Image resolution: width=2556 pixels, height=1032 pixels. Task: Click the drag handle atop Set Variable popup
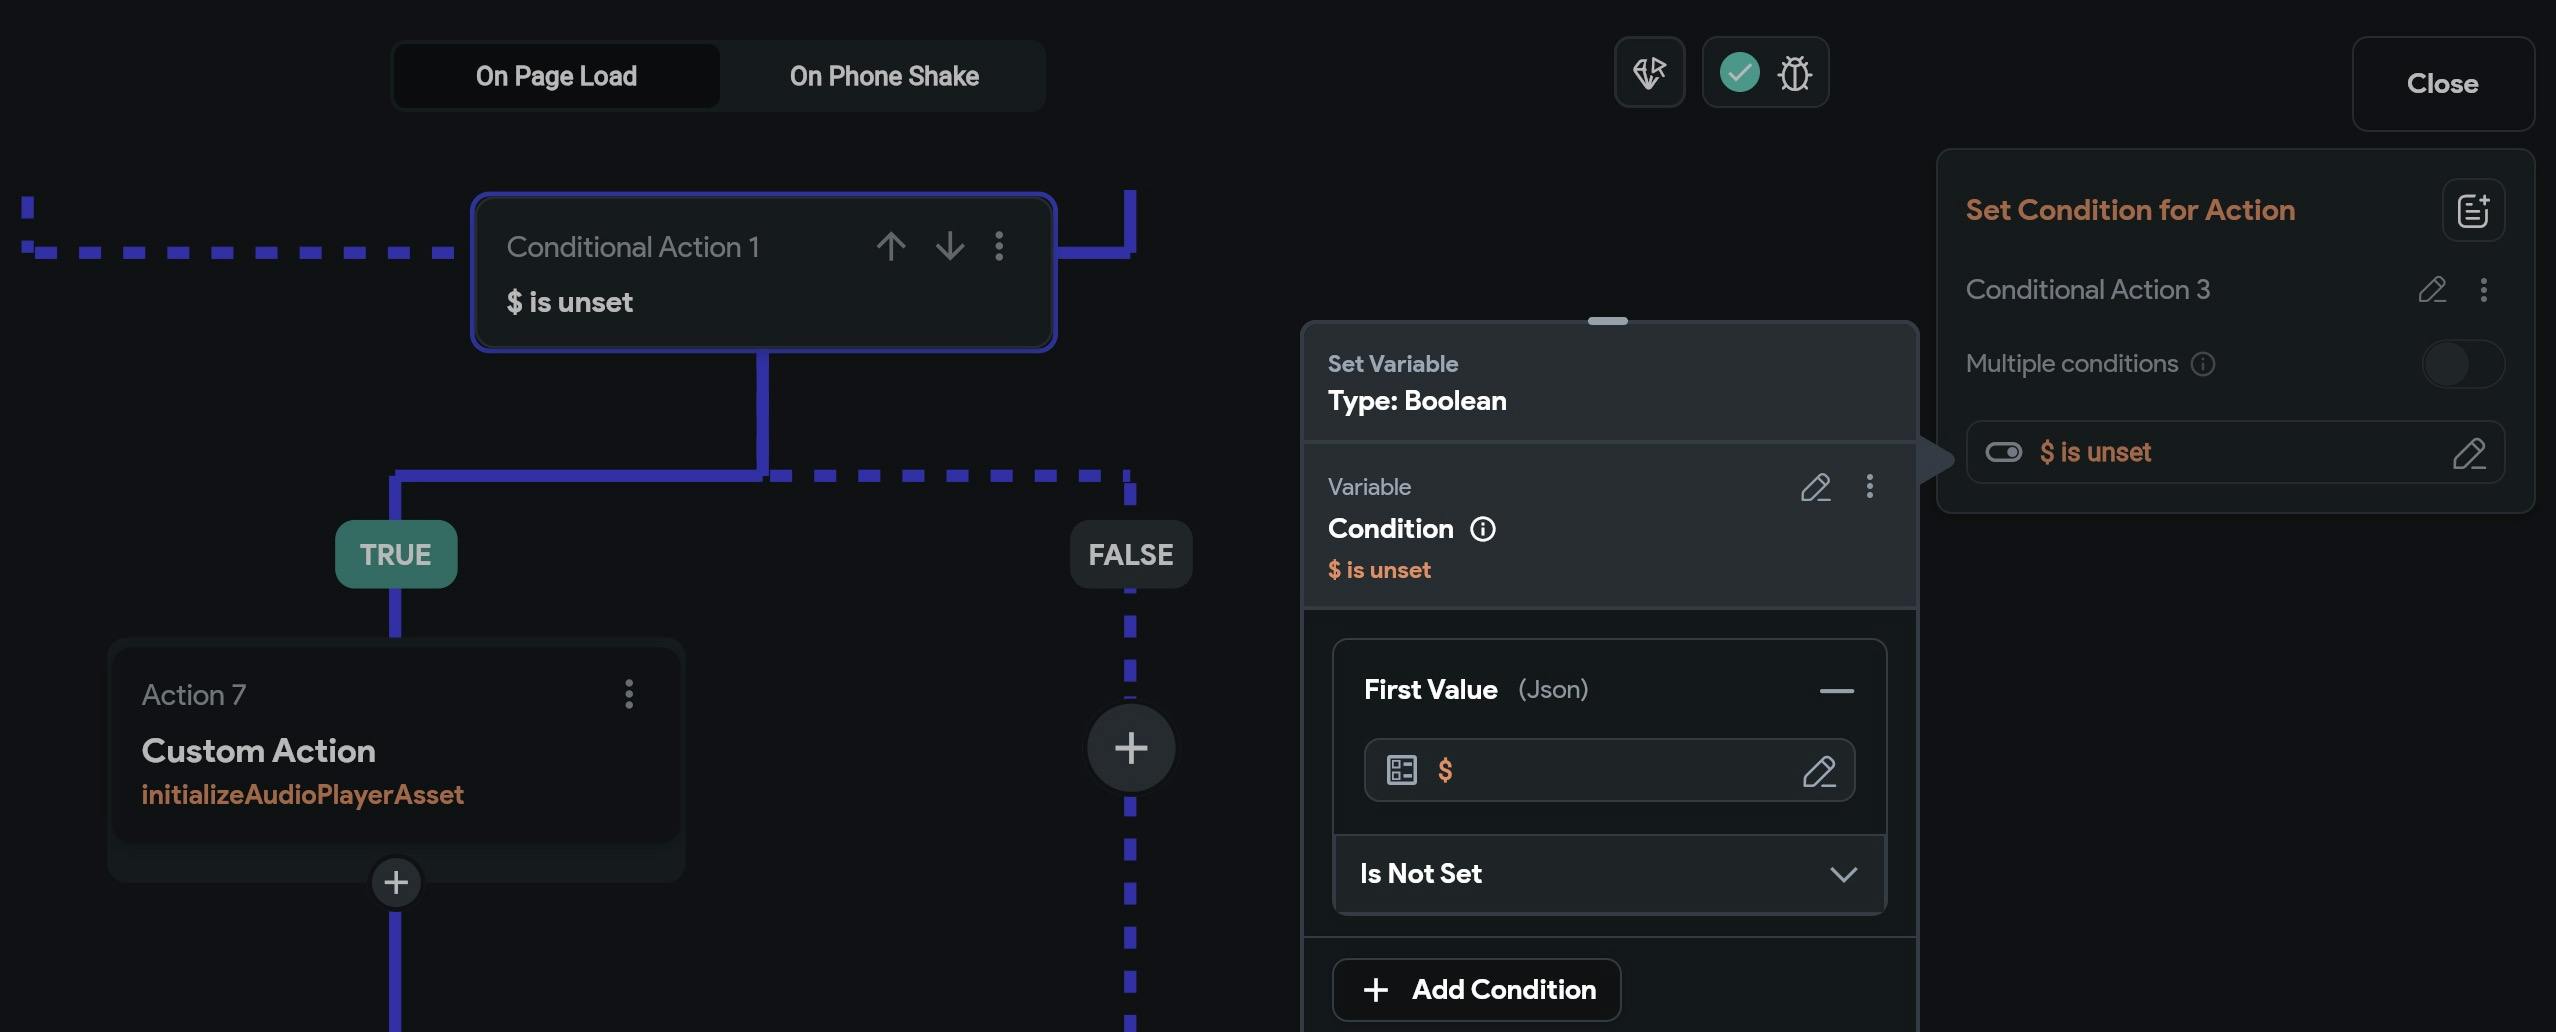1608,321
